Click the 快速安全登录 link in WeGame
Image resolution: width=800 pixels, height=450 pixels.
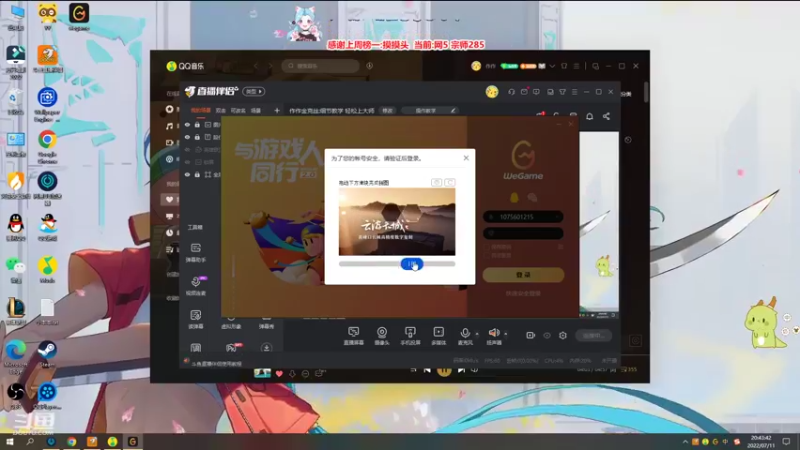(523, 293)
